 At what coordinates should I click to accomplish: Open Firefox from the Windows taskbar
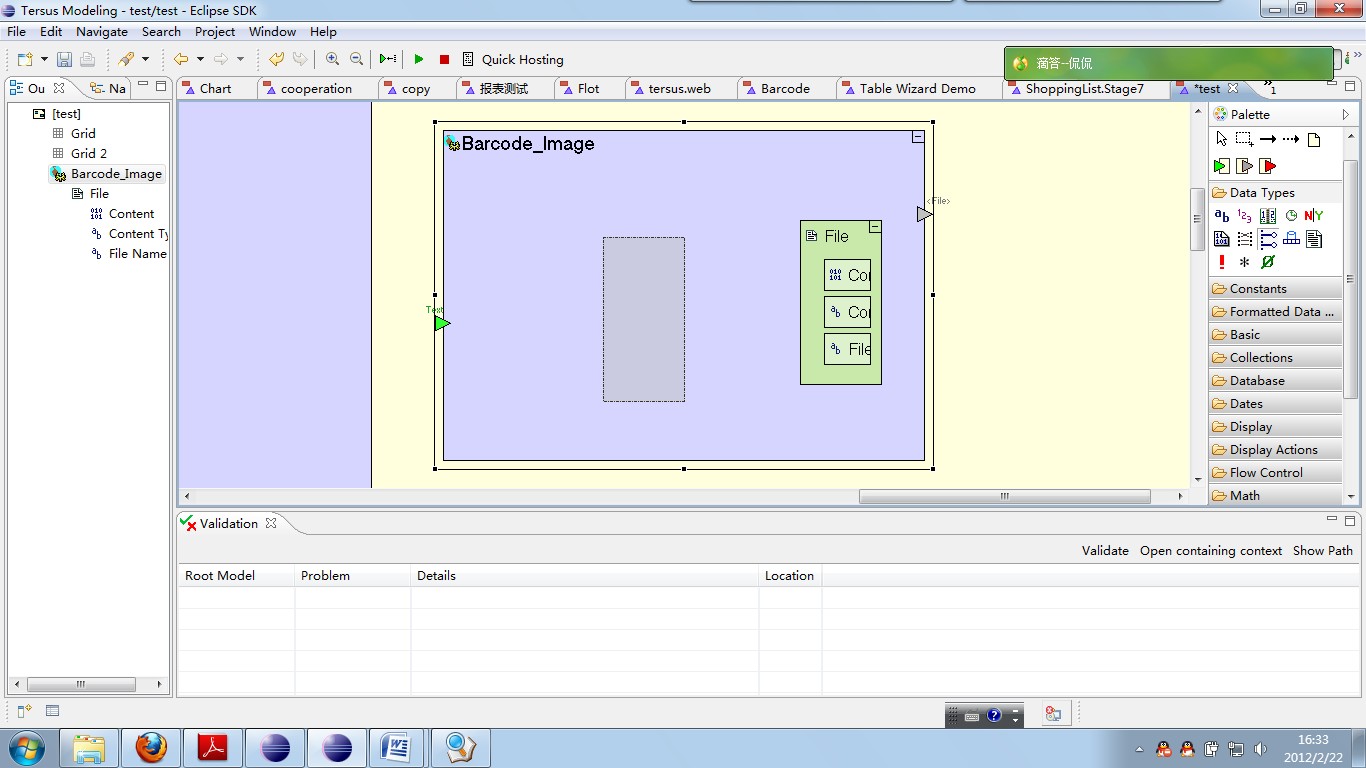point(151,747)
